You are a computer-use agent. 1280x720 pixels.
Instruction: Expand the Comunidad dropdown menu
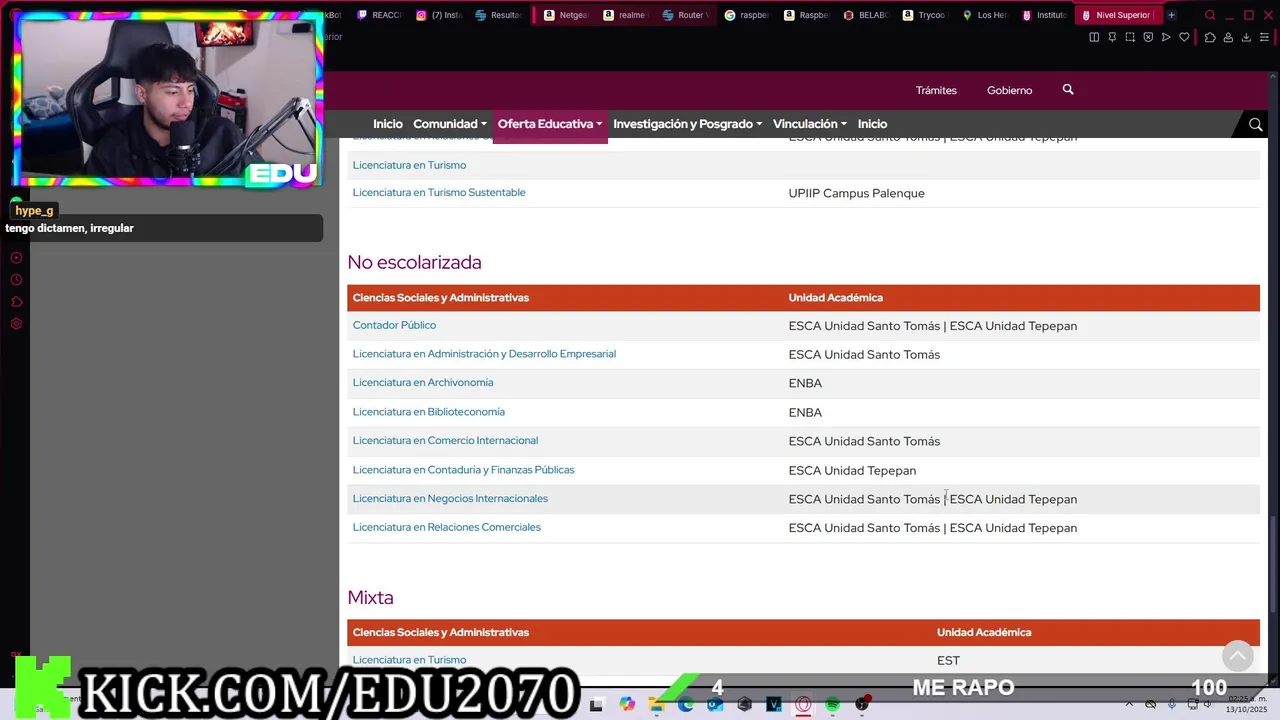[x=450, y=124]
